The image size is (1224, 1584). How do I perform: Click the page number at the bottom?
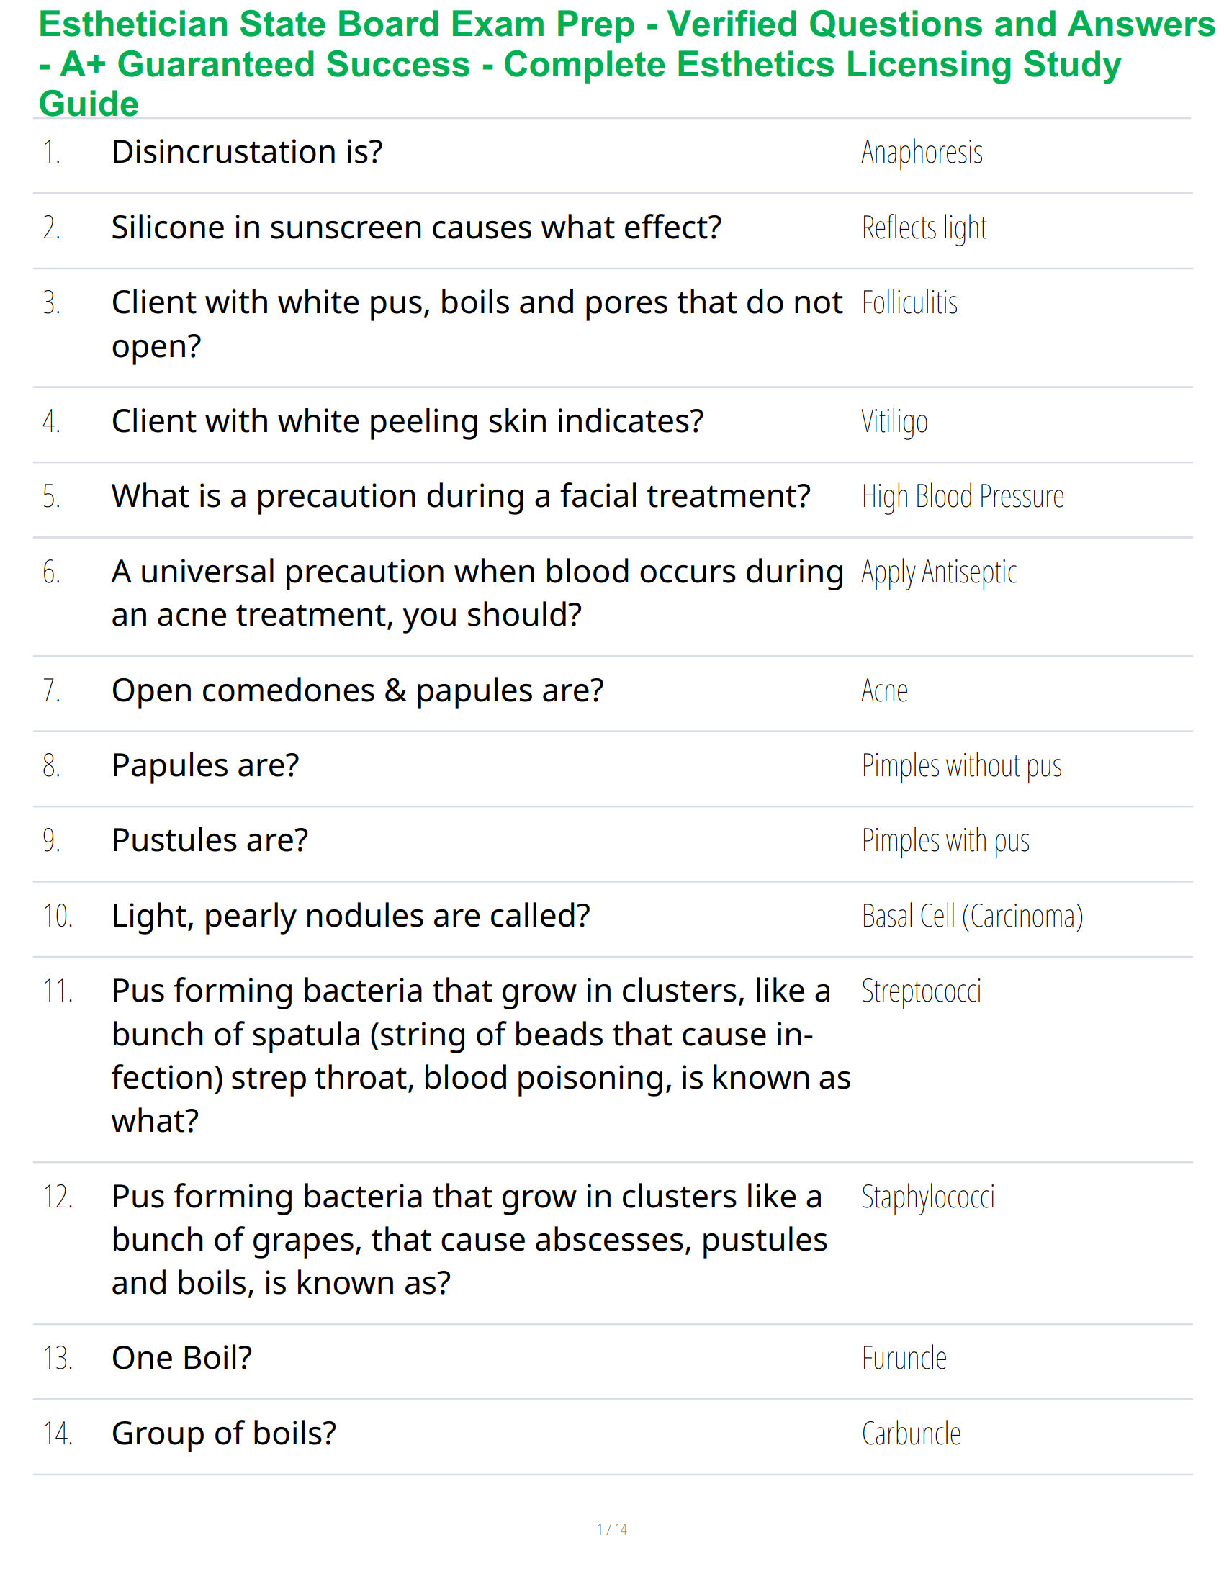tap(612, 1529)
